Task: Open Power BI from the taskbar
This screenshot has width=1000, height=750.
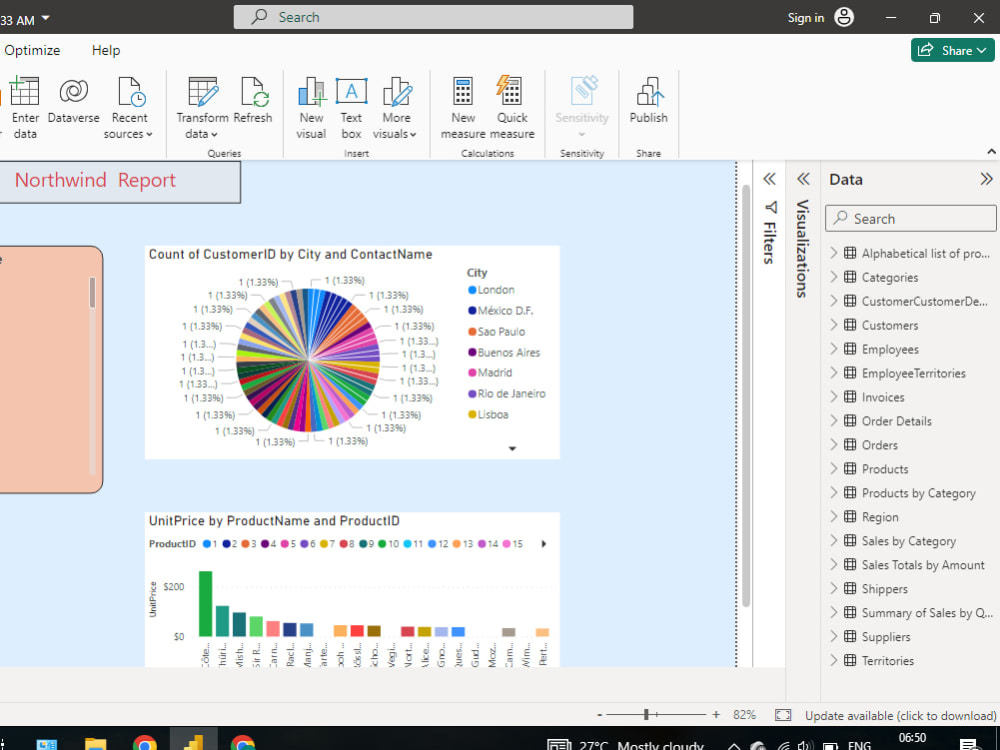Action: tap(194, 742)
